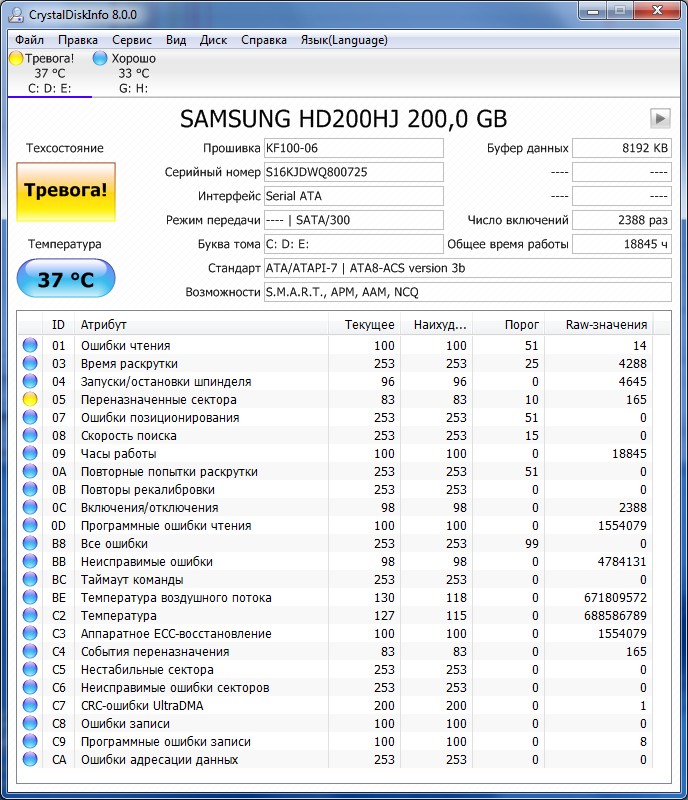The height and width of the screenshot is (800, 688).
Task: Select the Ошибки записи row text
Action: (126, 723)
